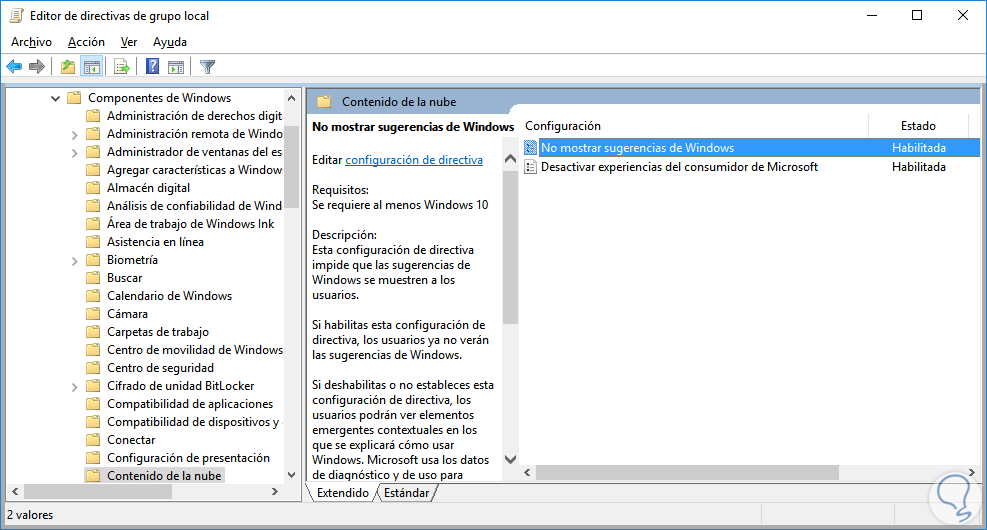Select Área de trabajo de Windows Ink
The image size is (987, 530).
(191, 223)
